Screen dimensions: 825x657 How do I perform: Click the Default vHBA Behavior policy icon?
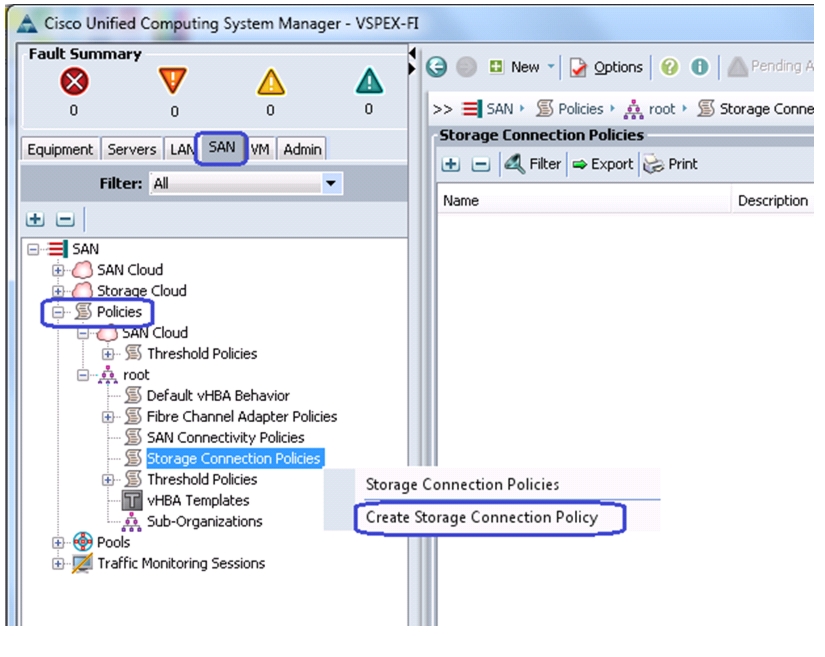[x=133, y=395]
